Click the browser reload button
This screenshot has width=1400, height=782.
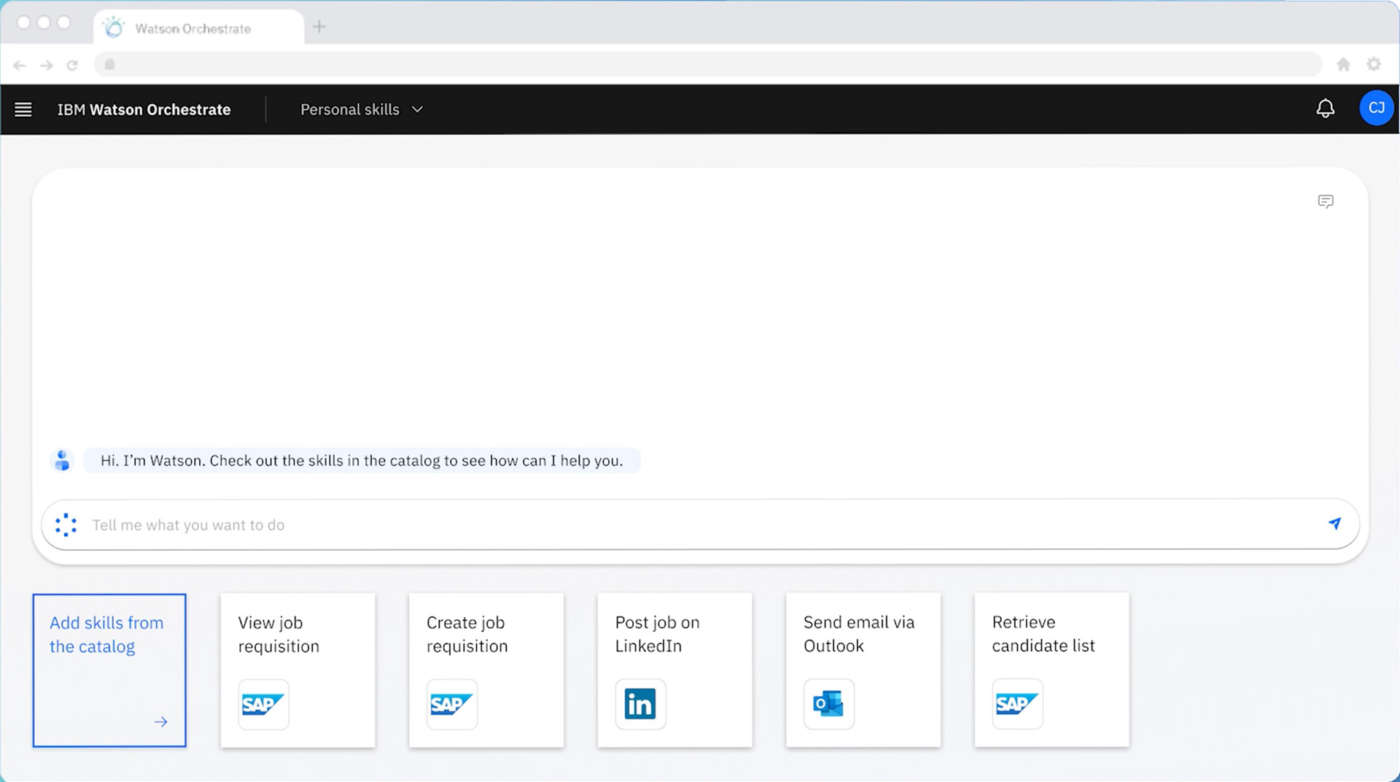click(x=72, y=65)
